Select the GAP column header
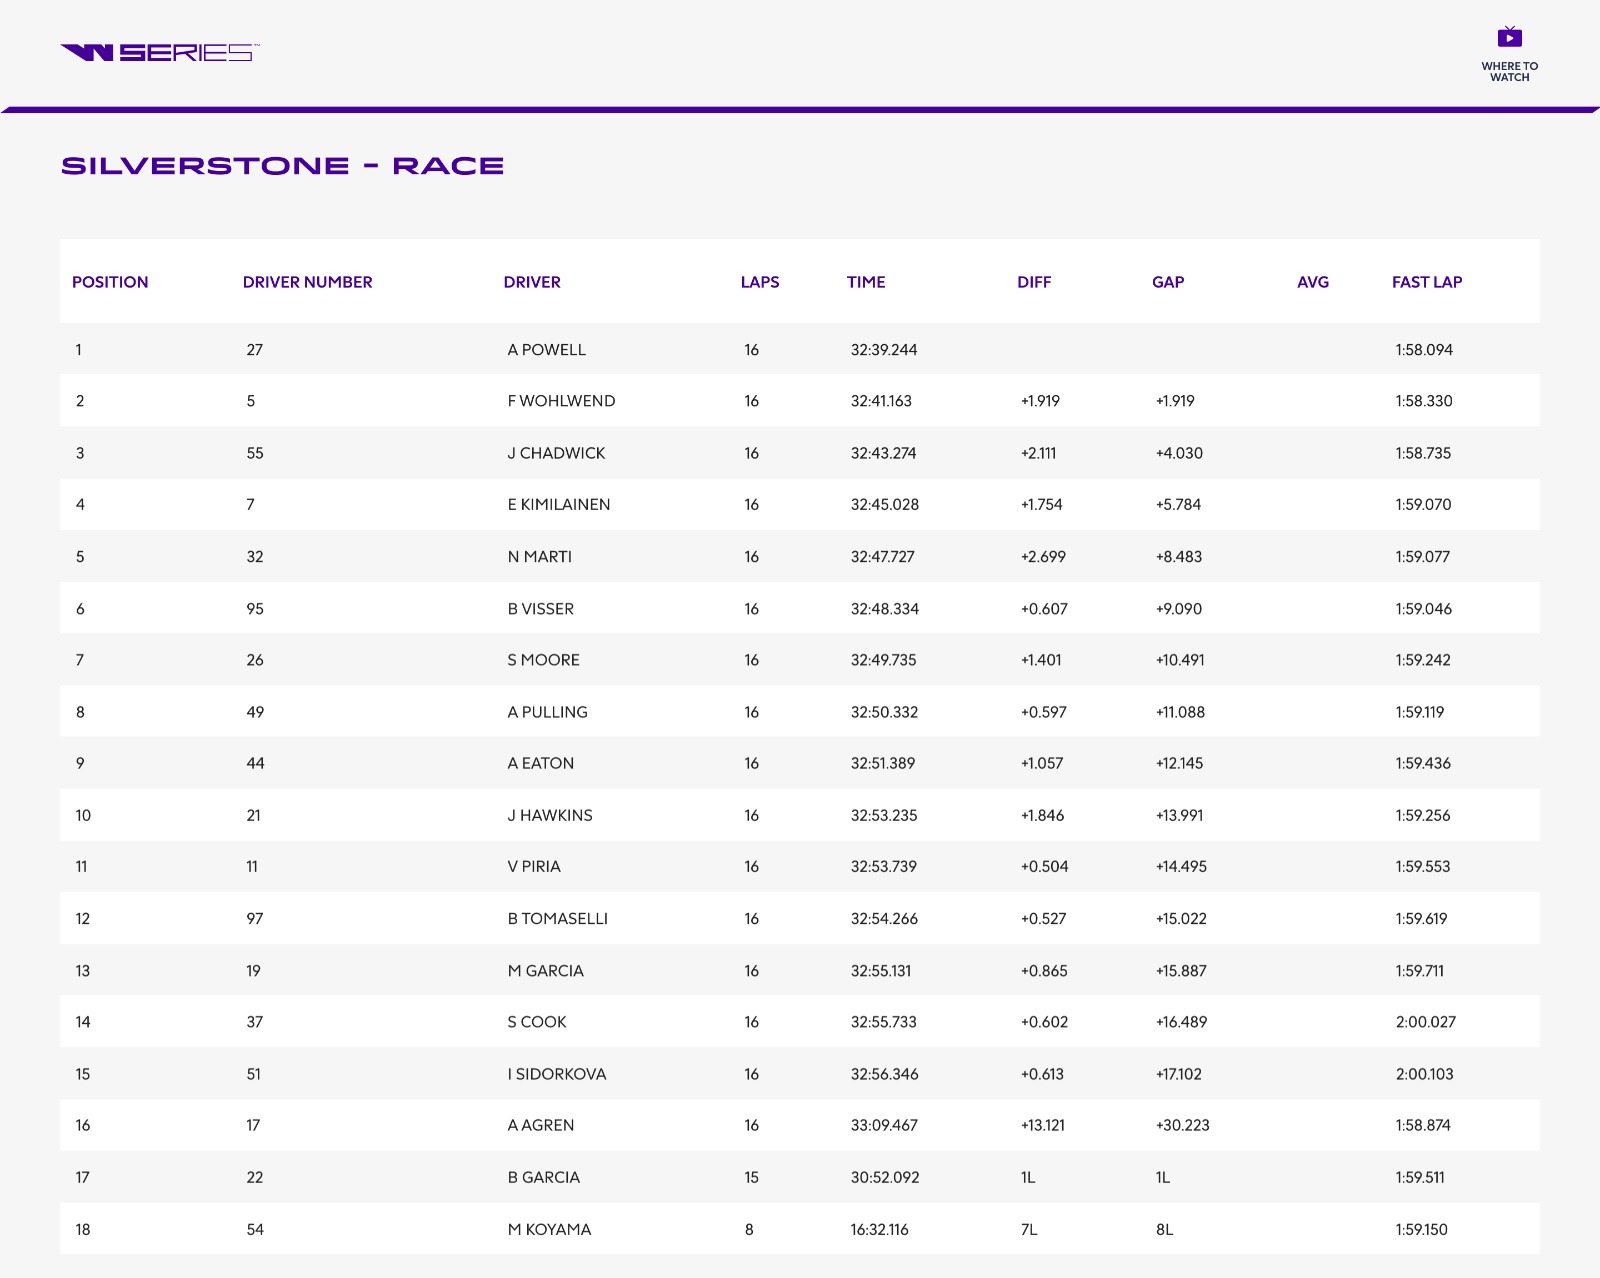The width and height of the screenshot is (1600, 1278). point(1168,282)
